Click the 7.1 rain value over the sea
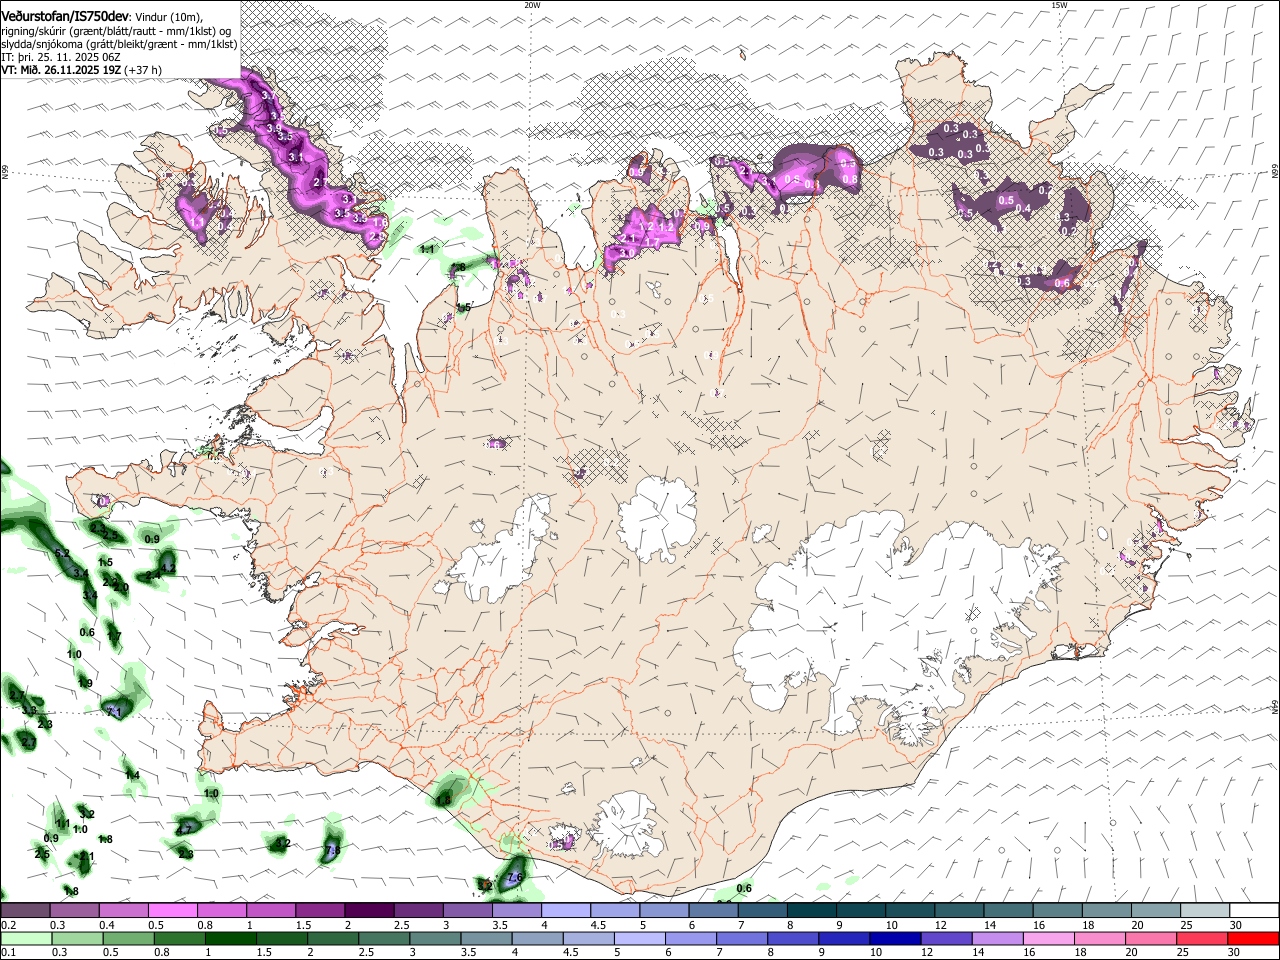This screenshot has width=1280, height=960. [113, 712]
